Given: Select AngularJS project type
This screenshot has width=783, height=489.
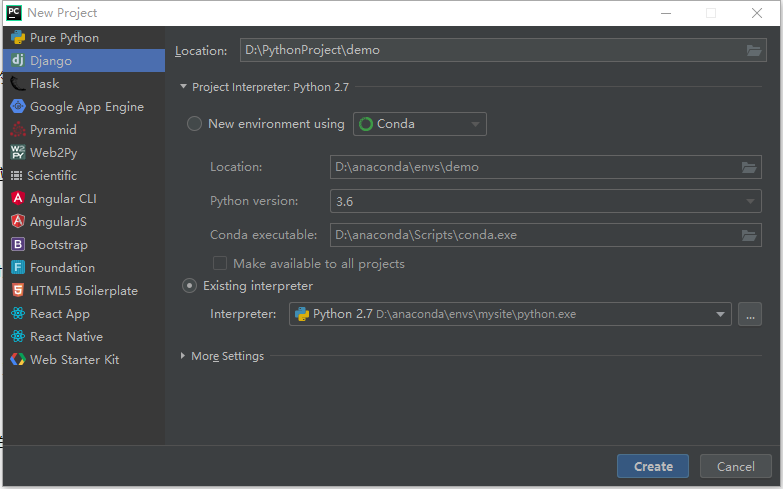Looking at the screenshot, I should click(84, 221).
